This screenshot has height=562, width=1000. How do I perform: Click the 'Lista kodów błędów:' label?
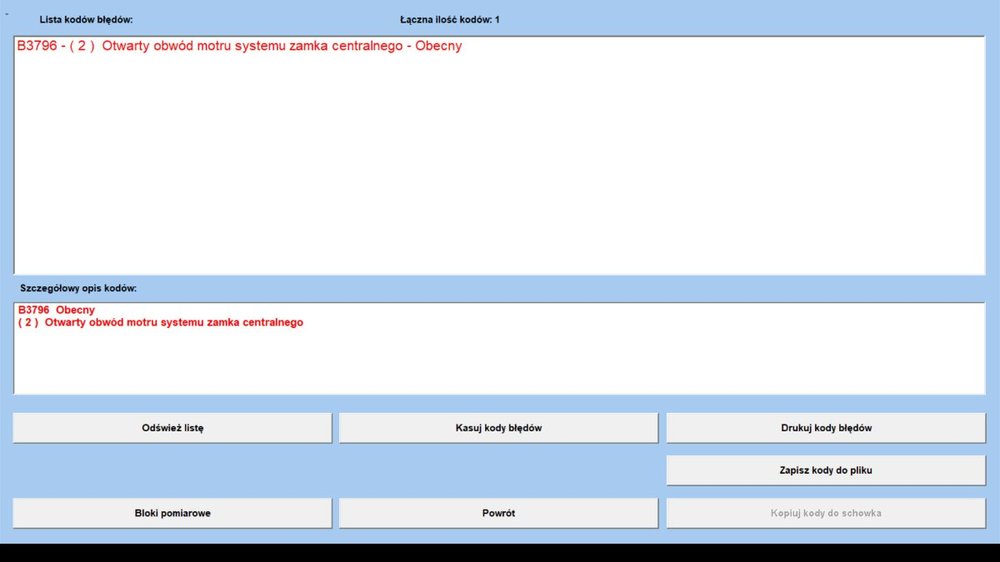click(x=86, y=20)
